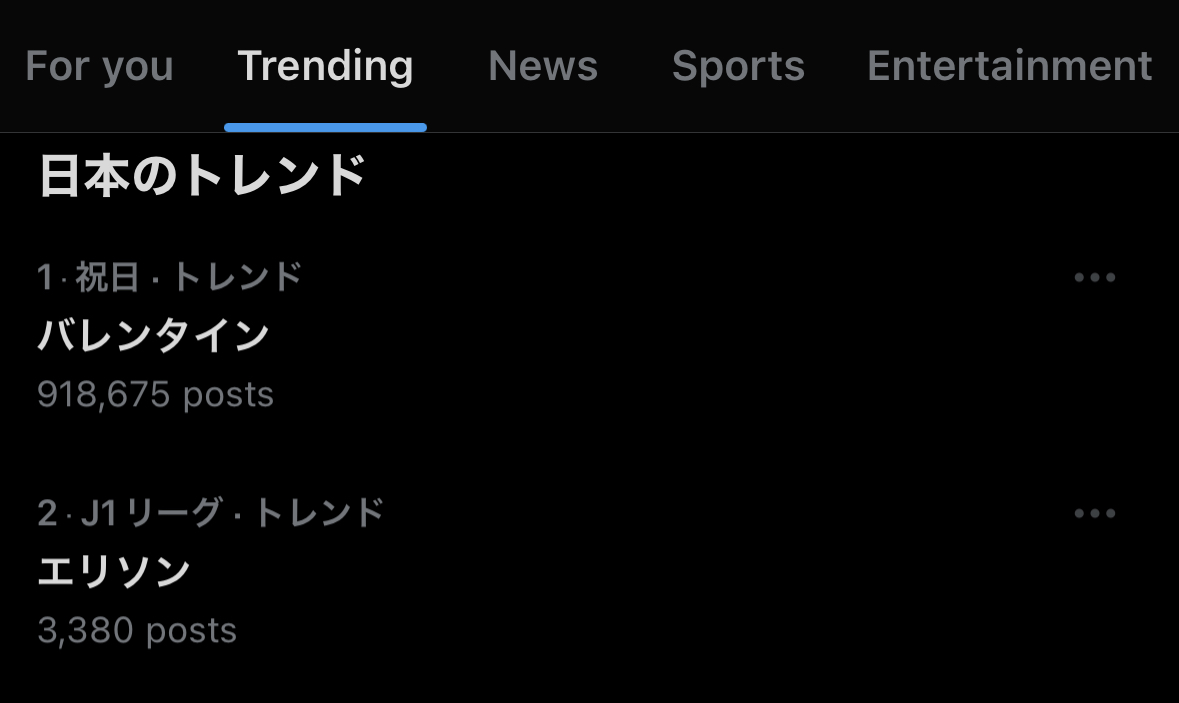Screen dimensions: 1179x703
Task: Open the News tab
Action: (x=542, y=67)
